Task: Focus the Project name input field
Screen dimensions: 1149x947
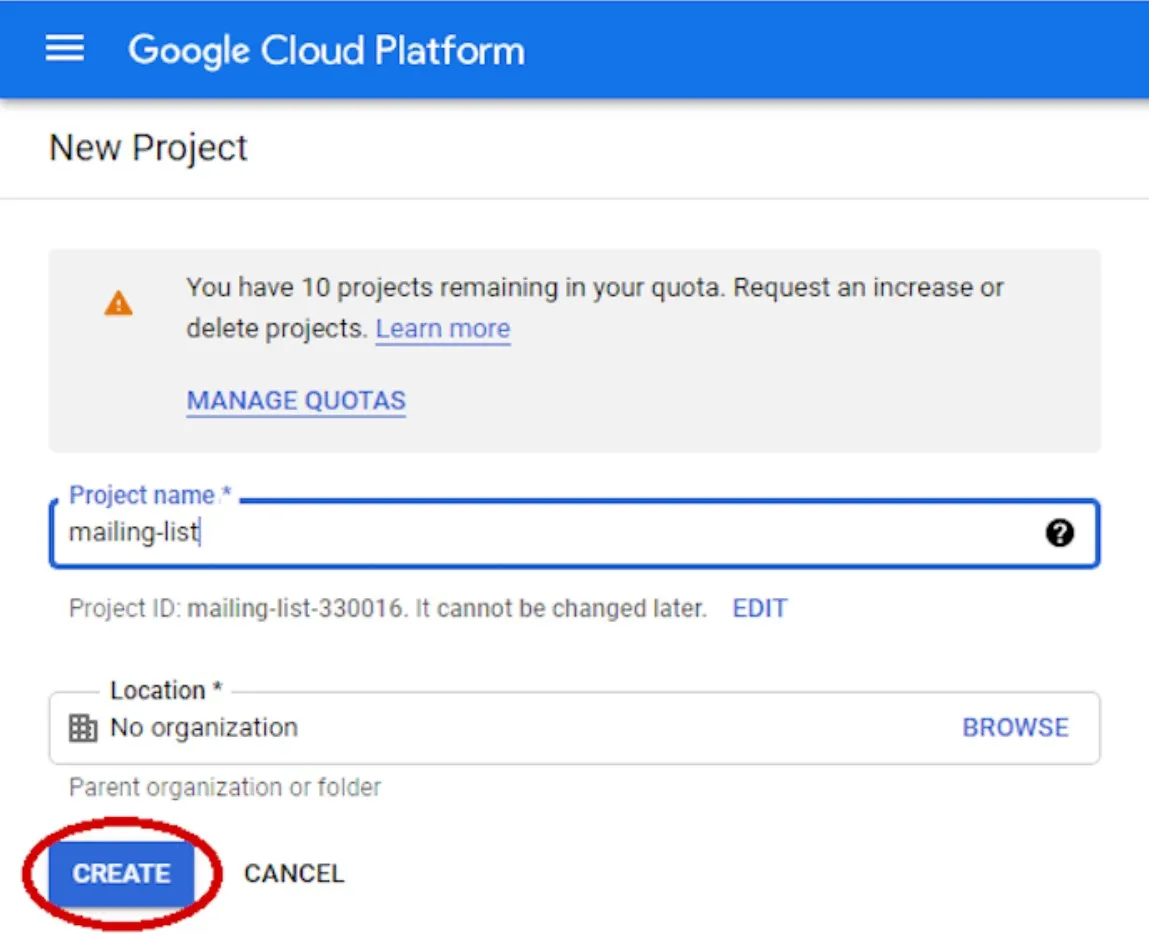Action: [574, 533]
